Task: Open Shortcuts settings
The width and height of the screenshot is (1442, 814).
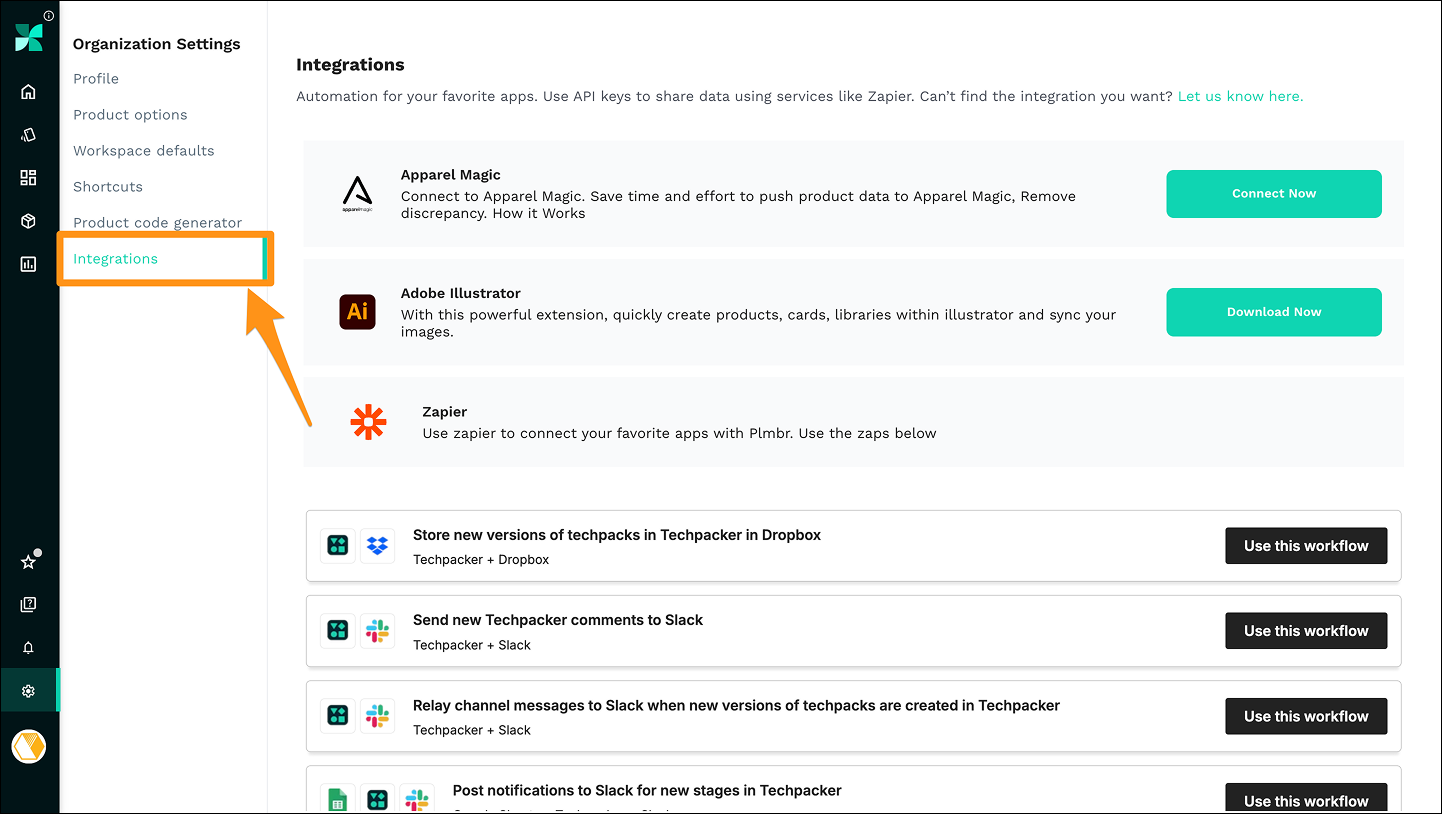Action: coord(108,187)
